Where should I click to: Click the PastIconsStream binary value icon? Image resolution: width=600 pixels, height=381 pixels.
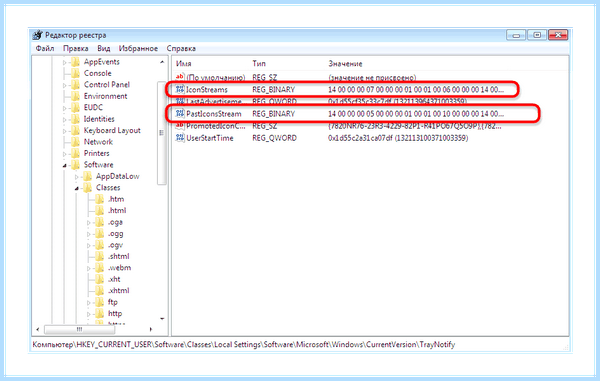tap(180, 114)
